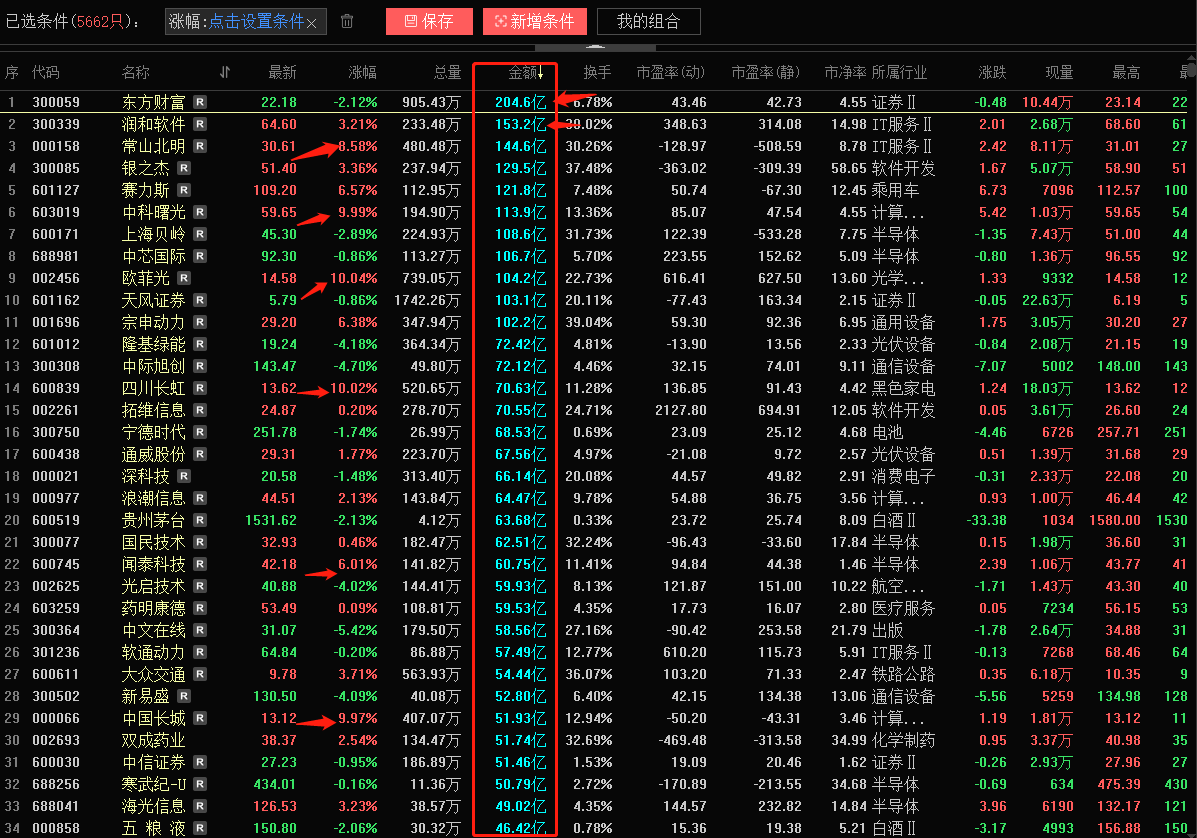Screen dimensions: 1197x838
Task: Click the R badge beside 宁德时代
Action: coord(199,432)
